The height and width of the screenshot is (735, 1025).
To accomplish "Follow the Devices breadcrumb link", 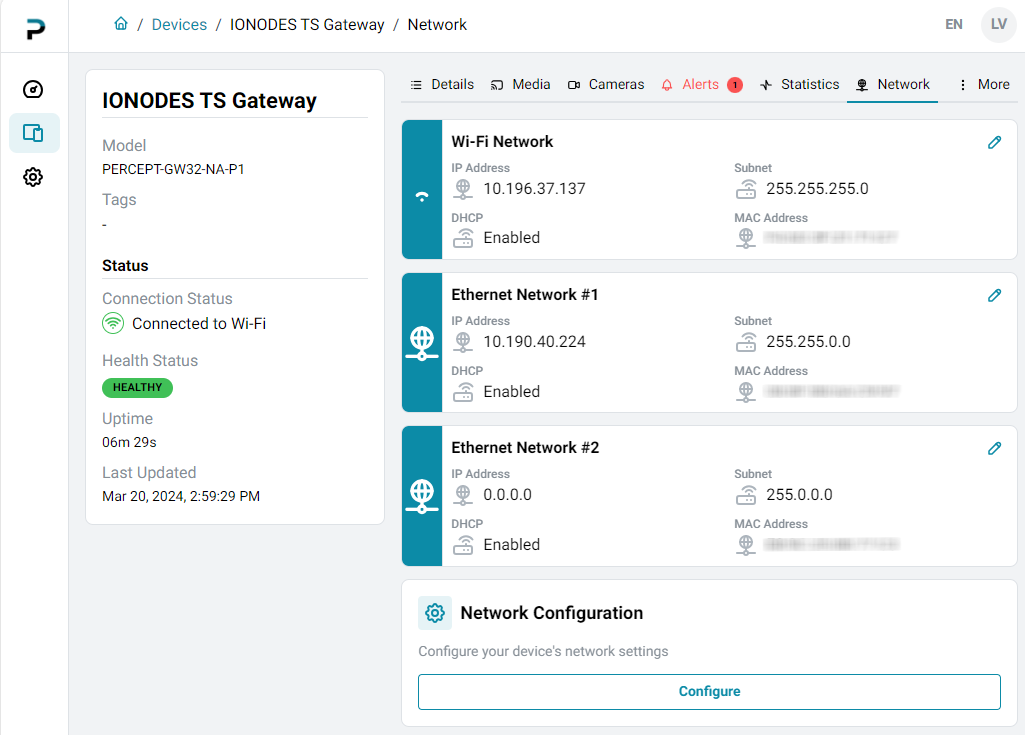I will pos(179,25).
